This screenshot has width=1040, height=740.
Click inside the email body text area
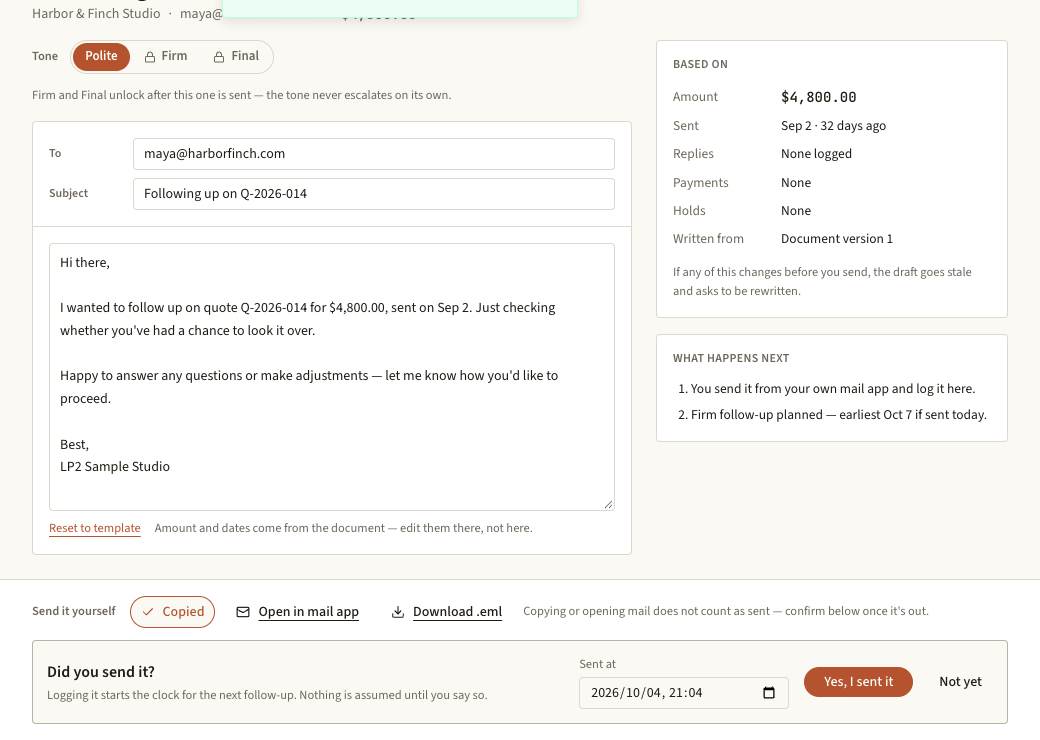coord(332,377)
